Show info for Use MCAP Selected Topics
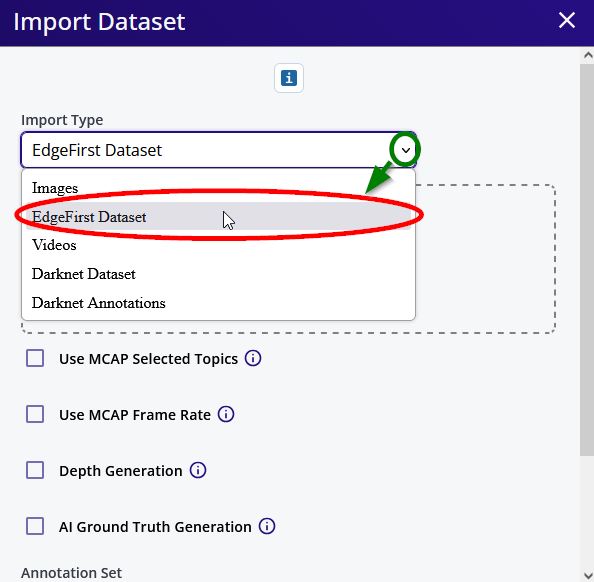 click(x=253, y=358)
